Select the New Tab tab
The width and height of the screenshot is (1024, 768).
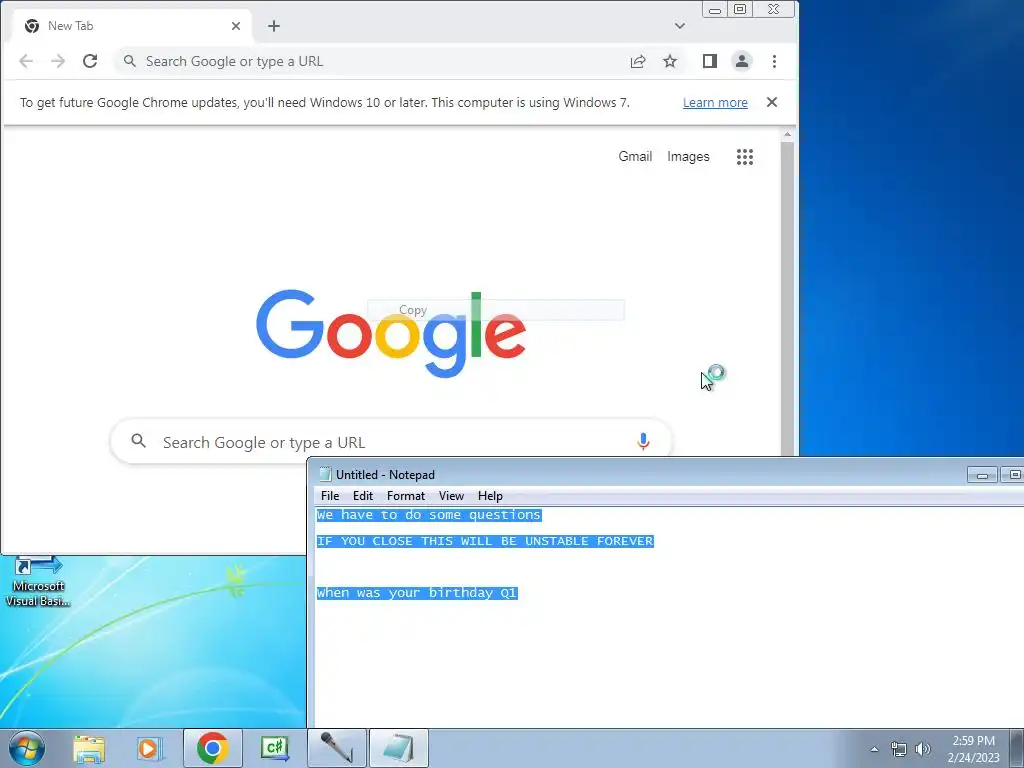click(x=132, y=26)
